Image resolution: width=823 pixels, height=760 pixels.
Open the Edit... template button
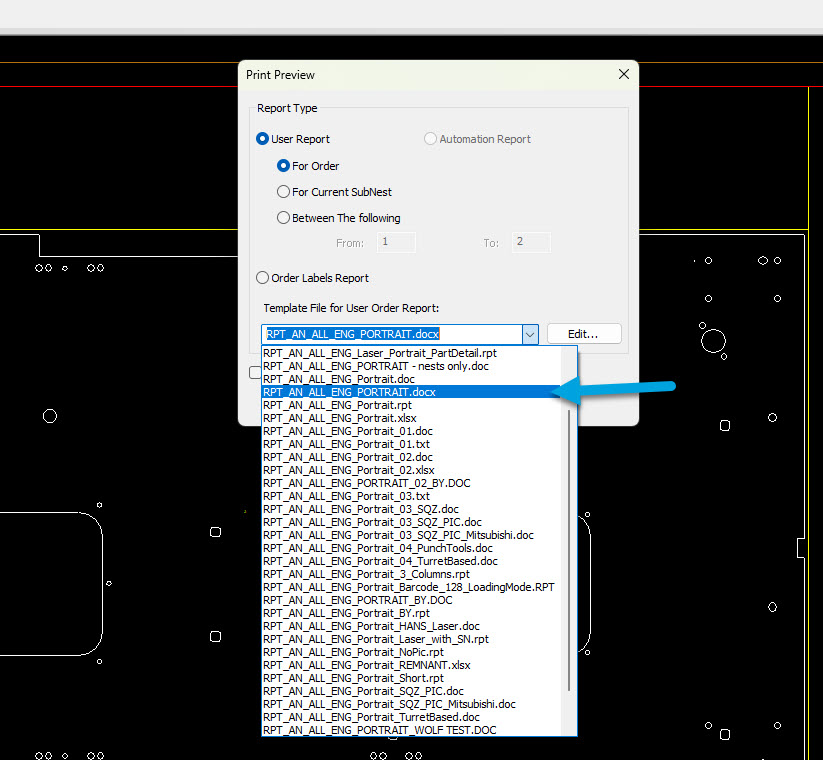pos(584,334)
